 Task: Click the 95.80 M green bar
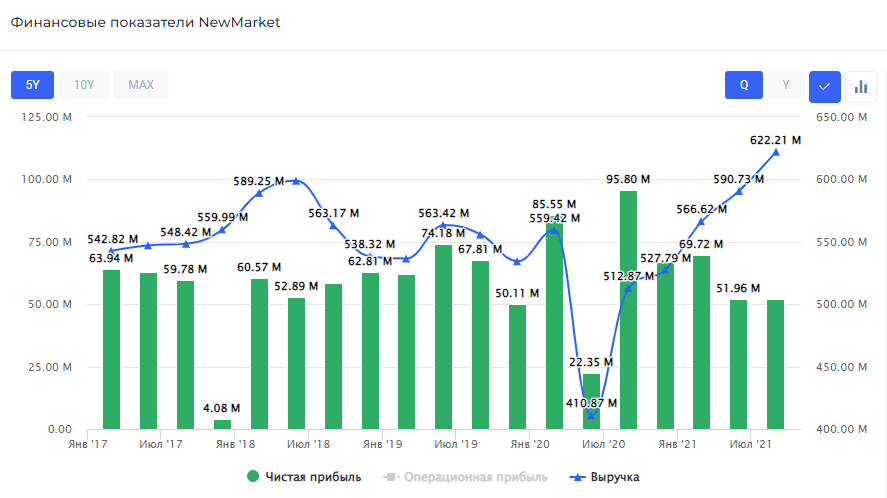point(629,310)
